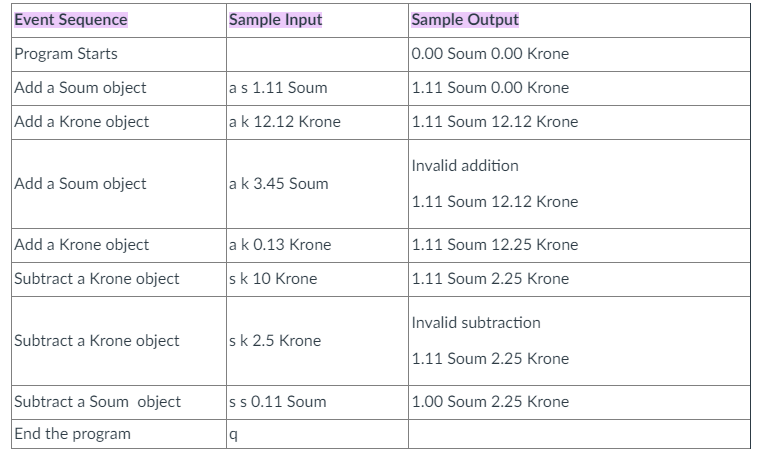Click the Event Sequence header cell
Image resolution: width=784 pixels, height=467 pixels.
click(71, 19)
